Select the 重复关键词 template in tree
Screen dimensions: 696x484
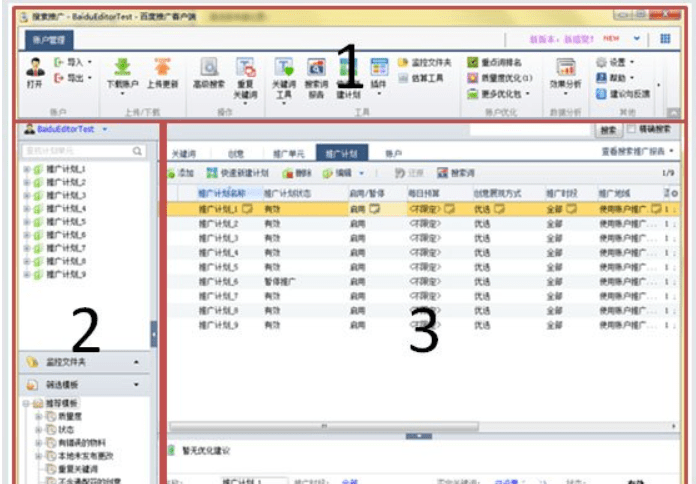click(78, 468)
